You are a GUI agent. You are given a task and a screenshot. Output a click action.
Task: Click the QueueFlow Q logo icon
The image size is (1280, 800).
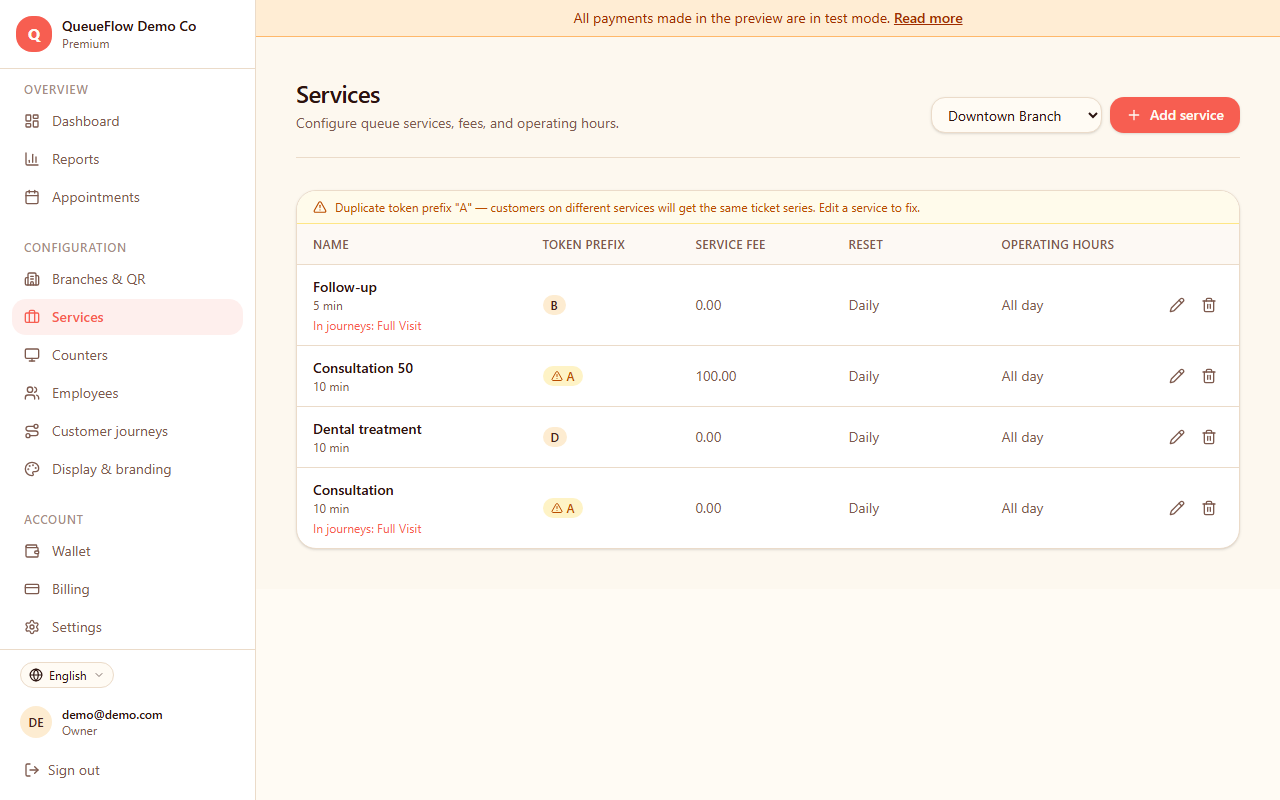tap(34, 34)
